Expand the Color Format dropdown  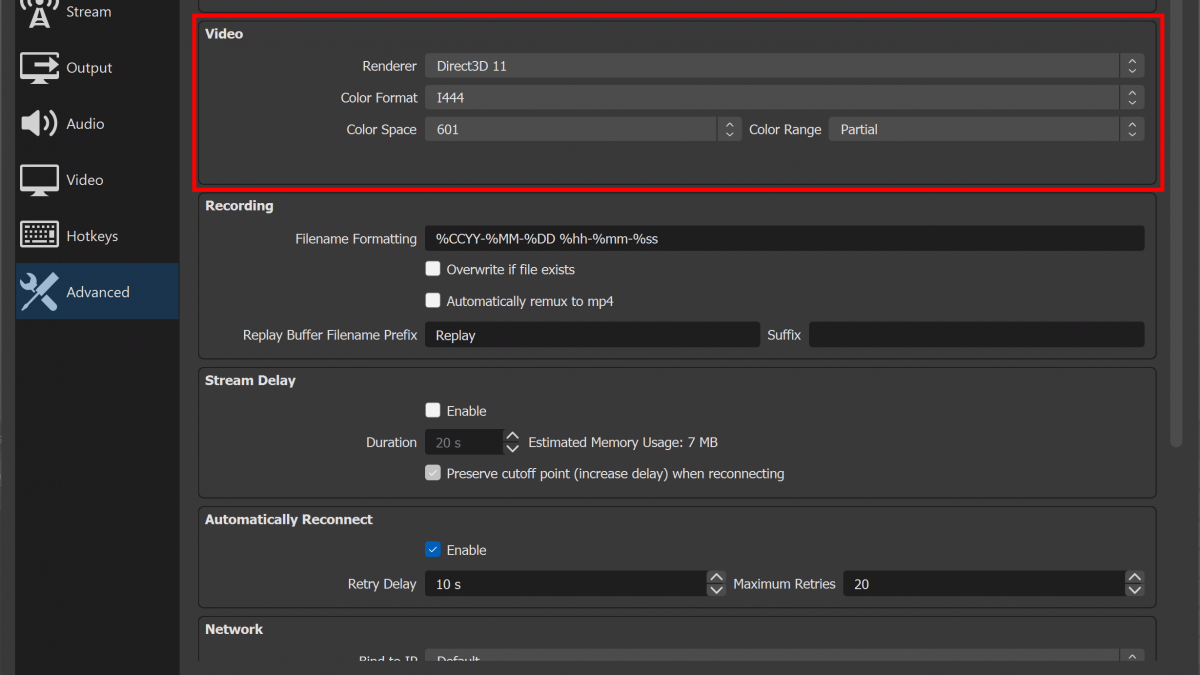783,98
